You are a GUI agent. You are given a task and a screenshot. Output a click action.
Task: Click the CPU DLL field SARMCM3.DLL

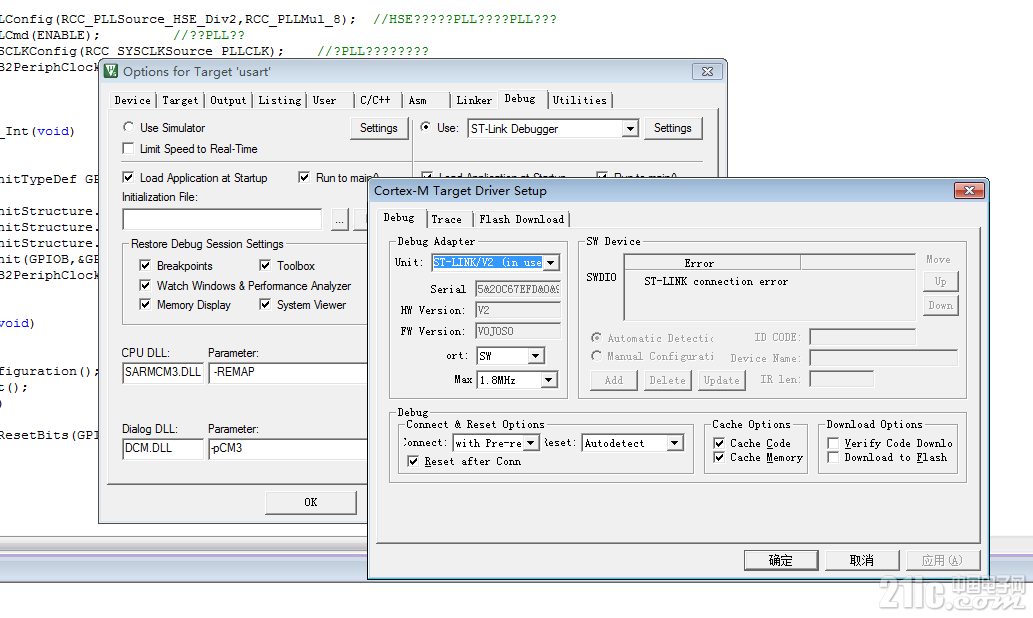[x=163, y=372]
